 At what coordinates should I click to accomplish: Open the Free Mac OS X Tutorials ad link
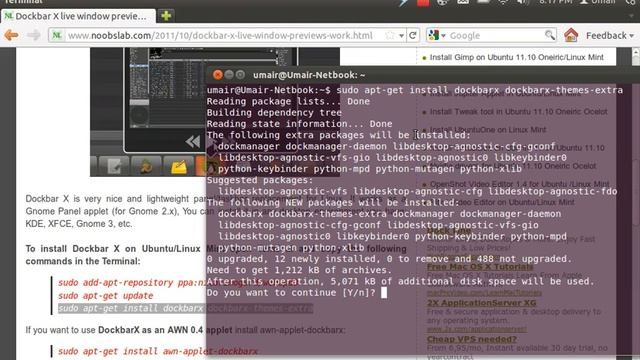tap(480, 267)
